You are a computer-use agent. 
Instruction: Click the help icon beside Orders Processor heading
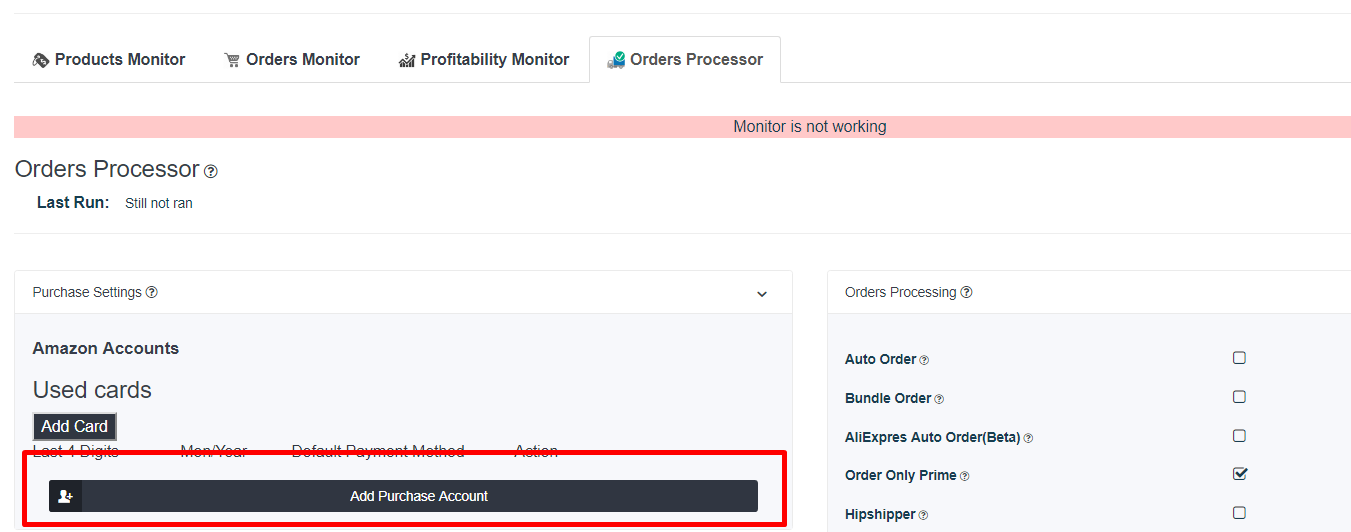pyautogui.click(x=211, y=172)
